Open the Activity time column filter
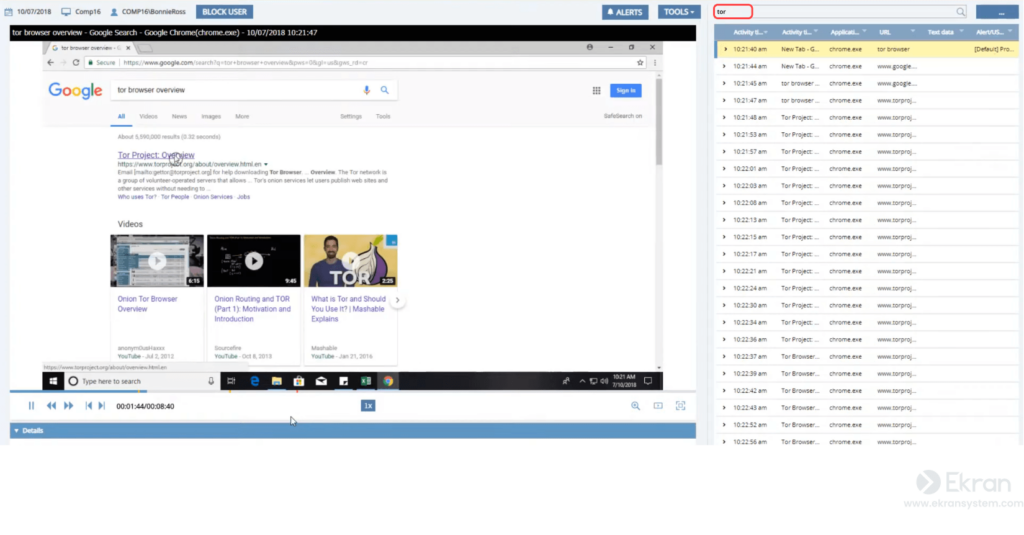1024x535 pixels. (x=765, y=32)
